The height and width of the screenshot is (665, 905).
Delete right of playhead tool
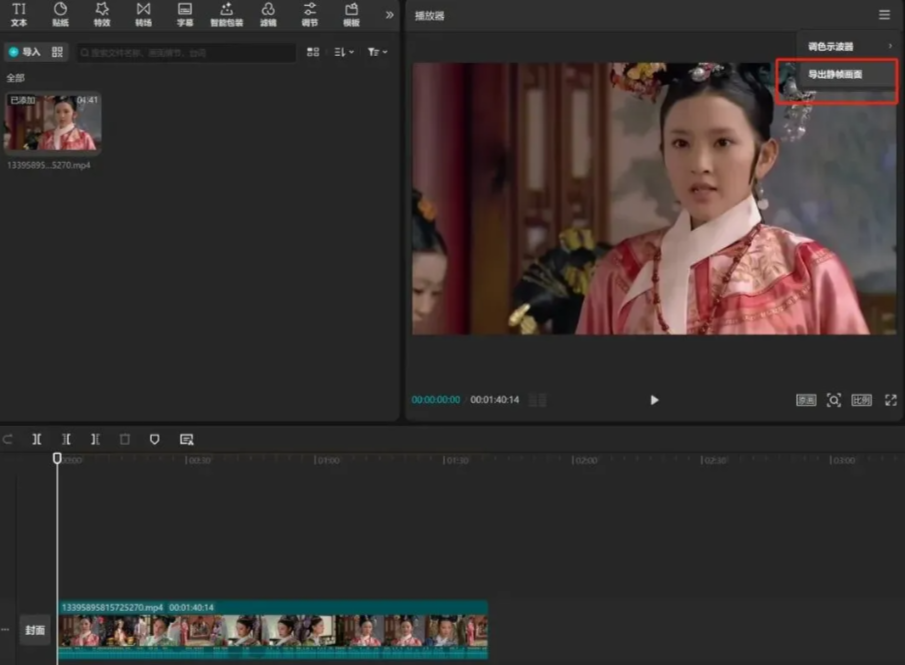pos(95,439)
